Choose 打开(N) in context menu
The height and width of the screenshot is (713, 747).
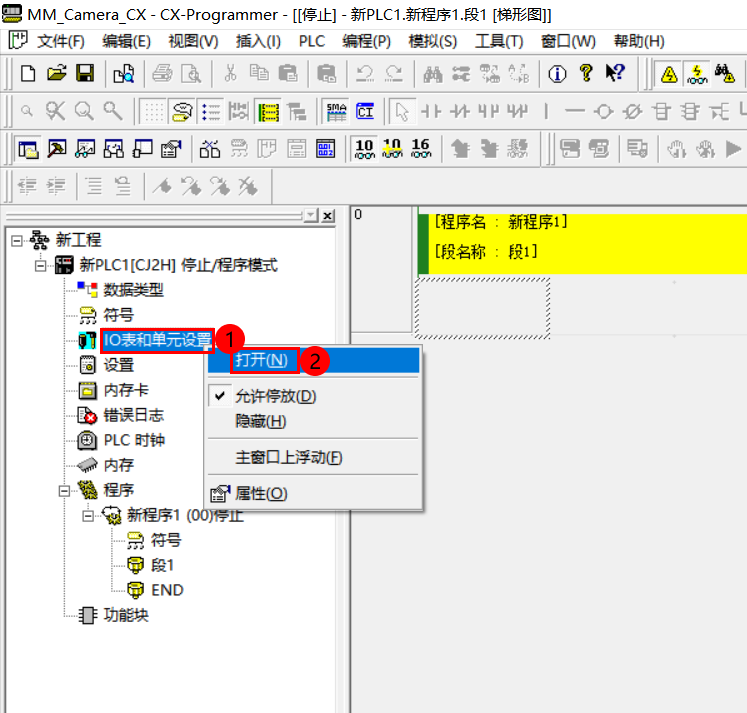(x=313, y=360)
